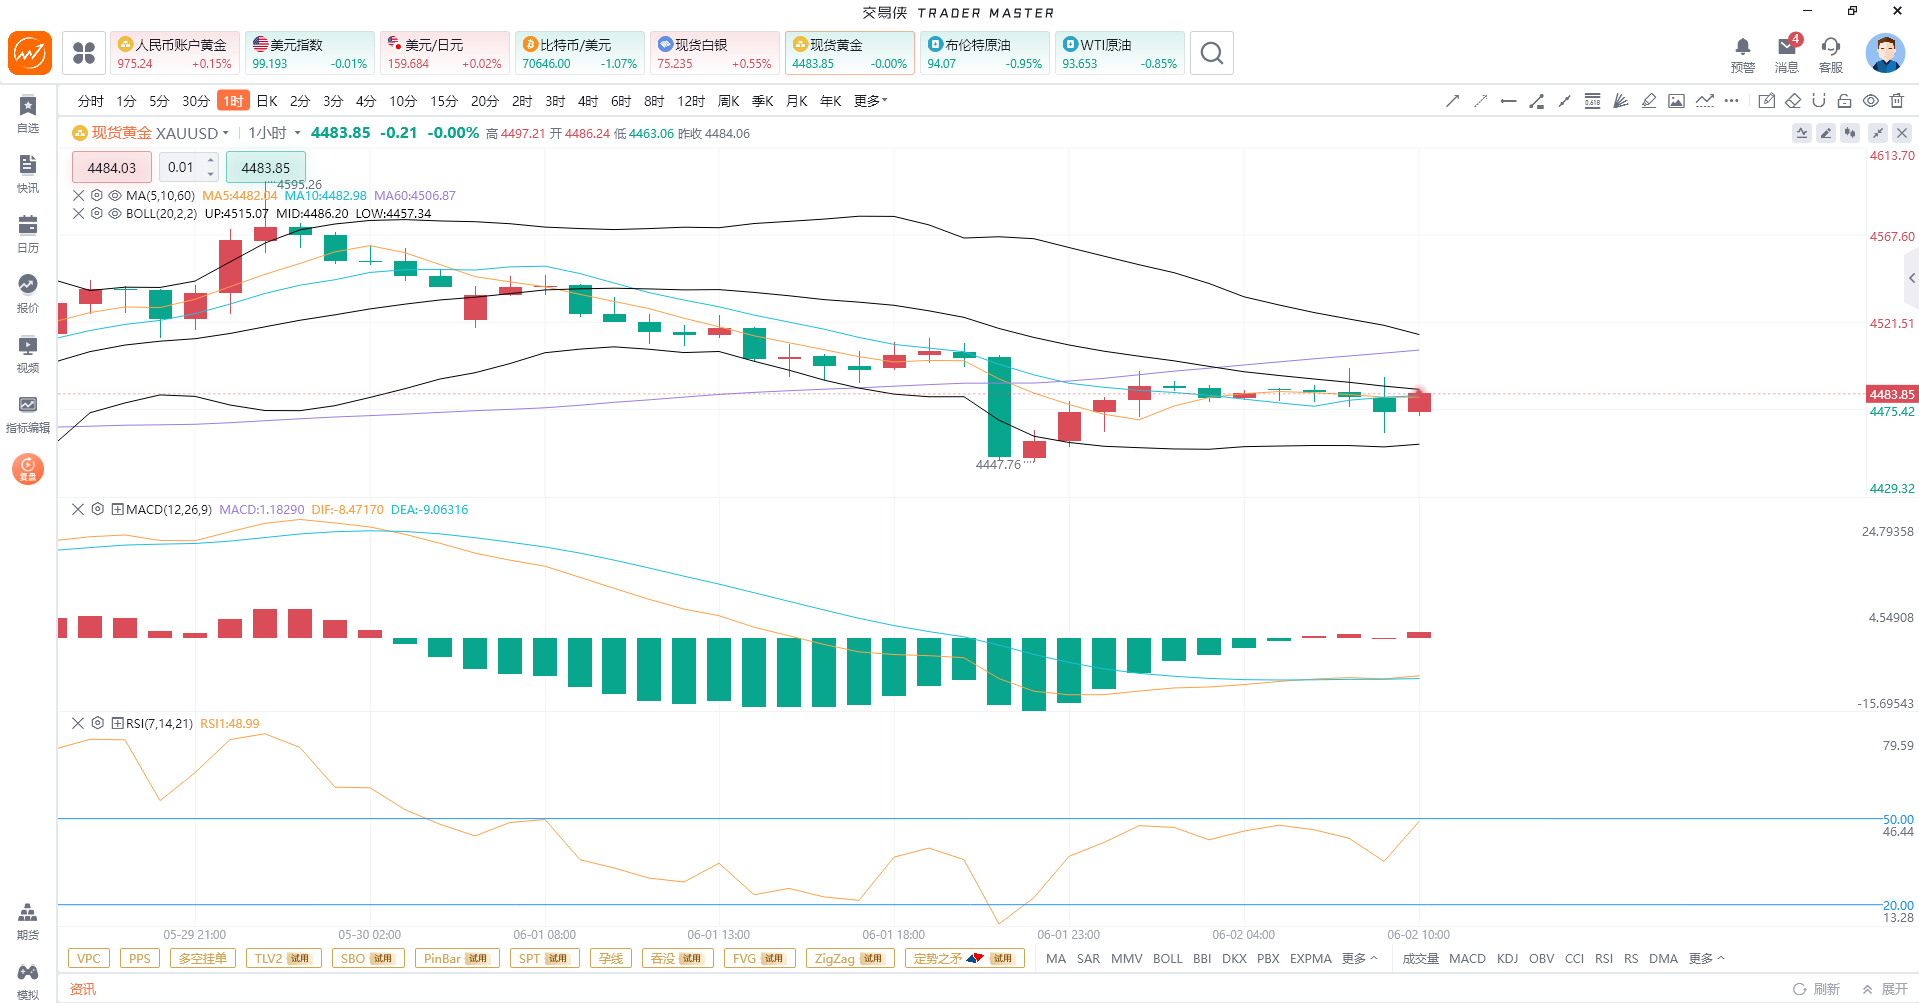The height and width of the screenshot is (1003, 1919).
Task: Select the eraser drawing tool
Action: pyautogui.click(x=1793, y=101)
